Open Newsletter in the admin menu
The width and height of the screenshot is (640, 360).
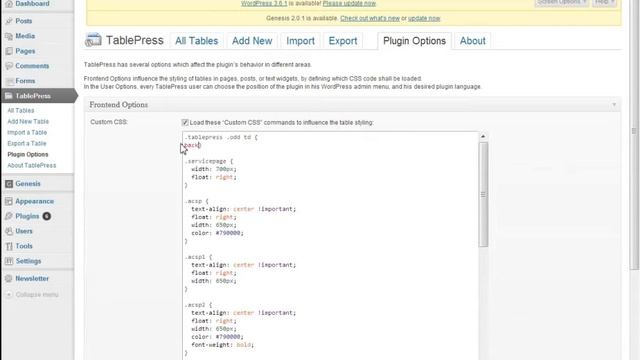click(x=32, y=279)
